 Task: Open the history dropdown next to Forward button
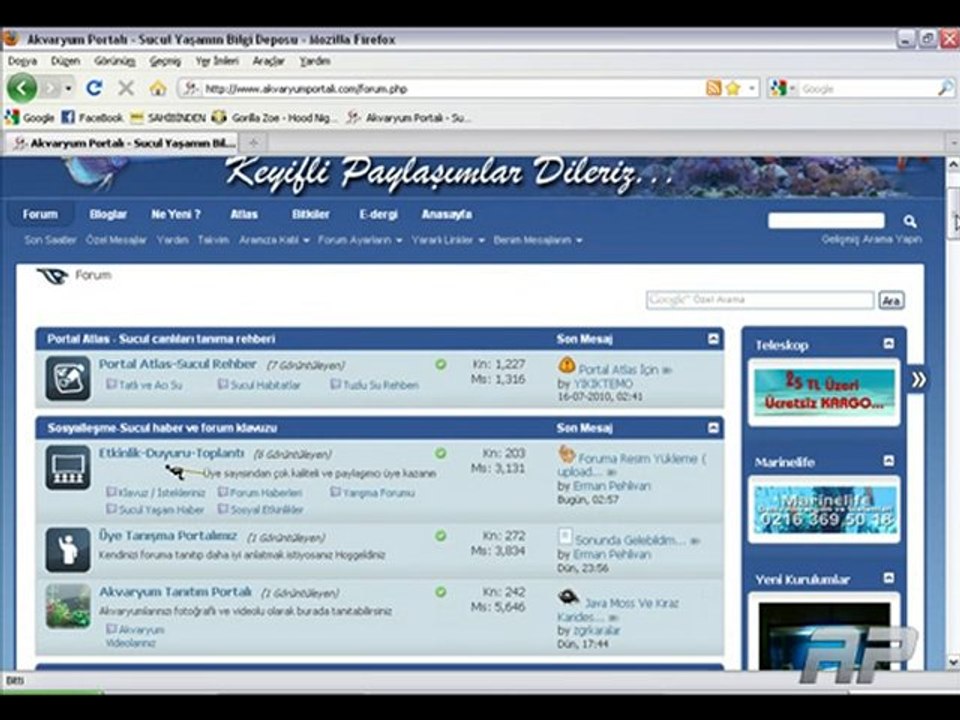pos(68,89)
